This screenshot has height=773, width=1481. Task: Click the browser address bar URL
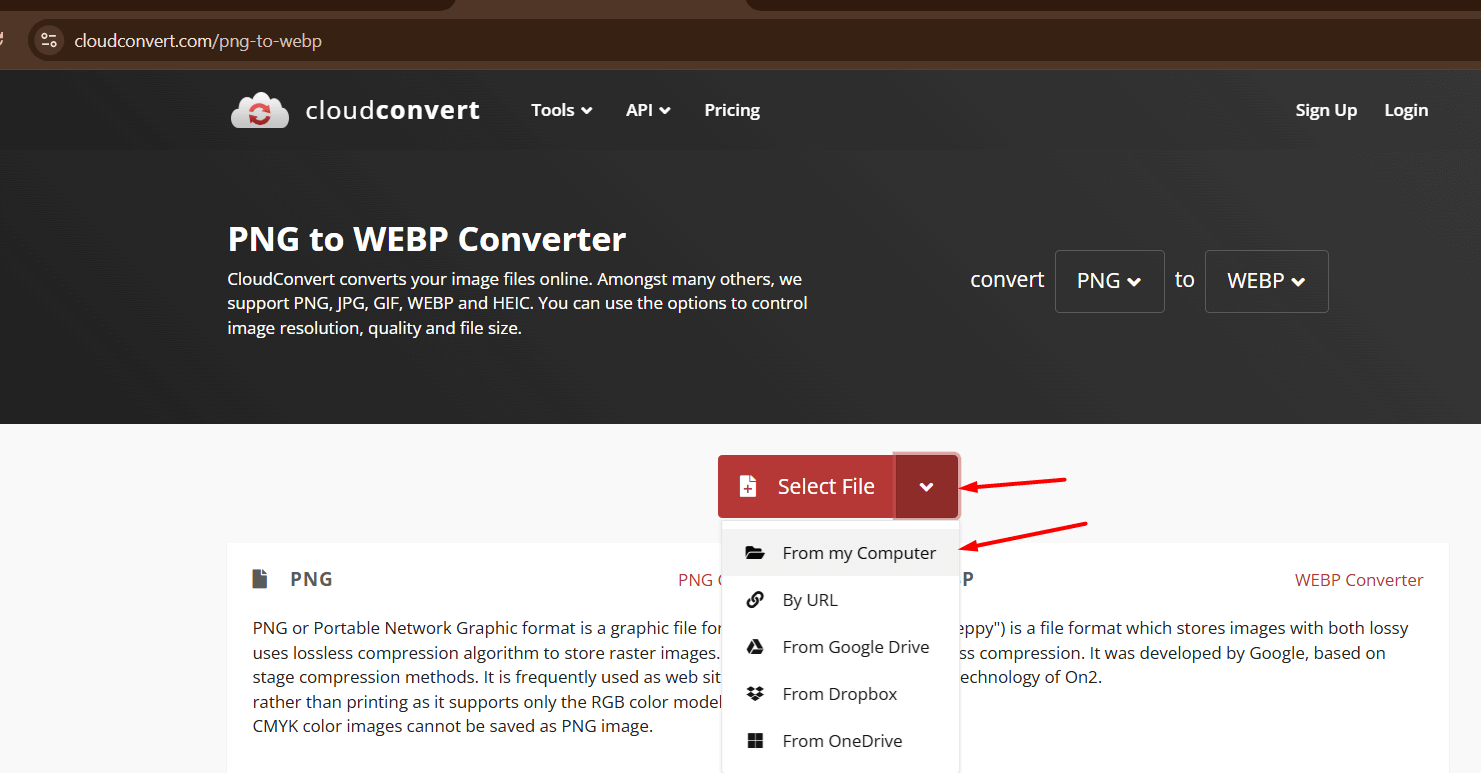pyautogui.click(x=198, y=41)
